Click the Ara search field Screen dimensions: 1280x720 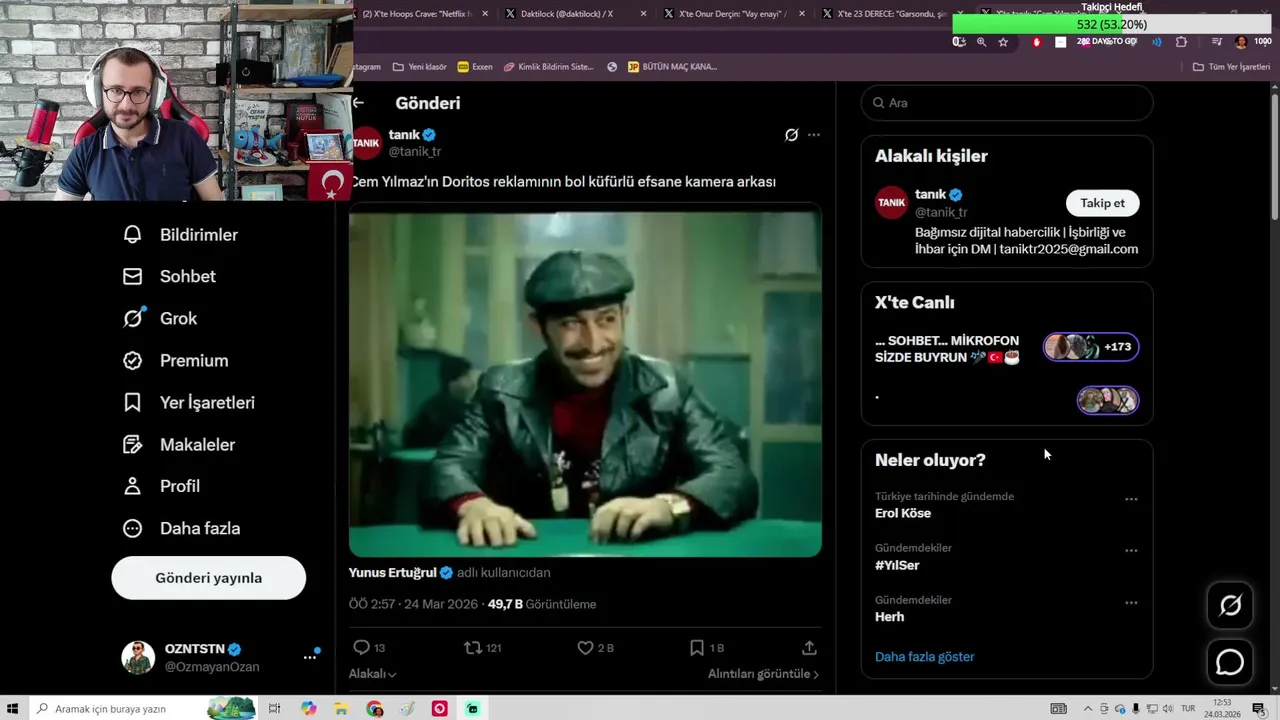coord(1007,103)
